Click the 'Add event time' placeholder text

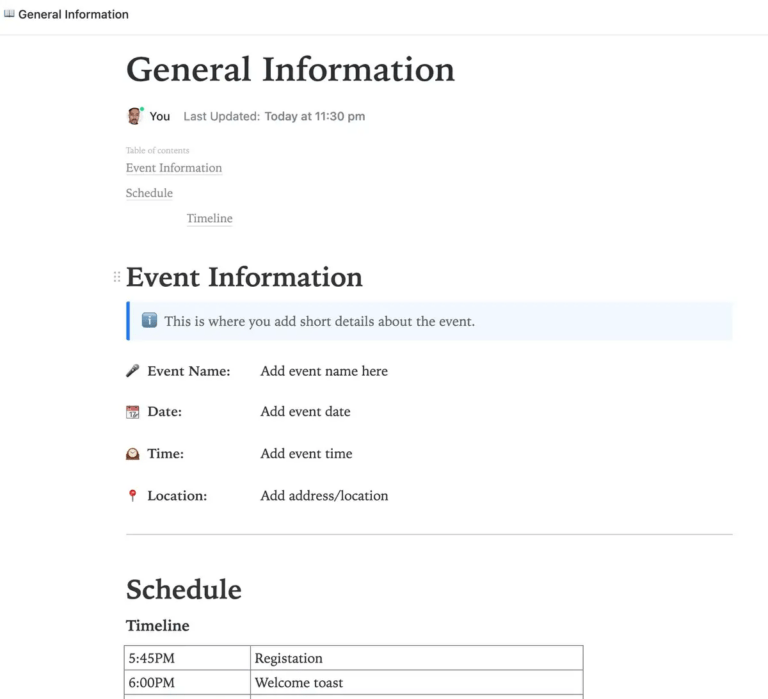[306, 454]
